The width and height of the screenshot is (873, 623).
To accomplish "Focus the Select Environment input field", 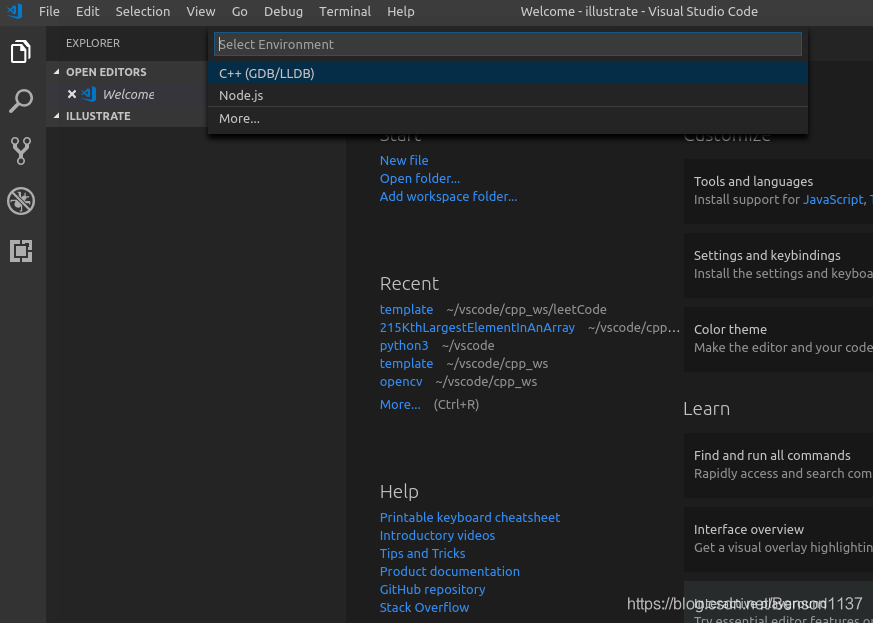I will [x=508, y=44].
